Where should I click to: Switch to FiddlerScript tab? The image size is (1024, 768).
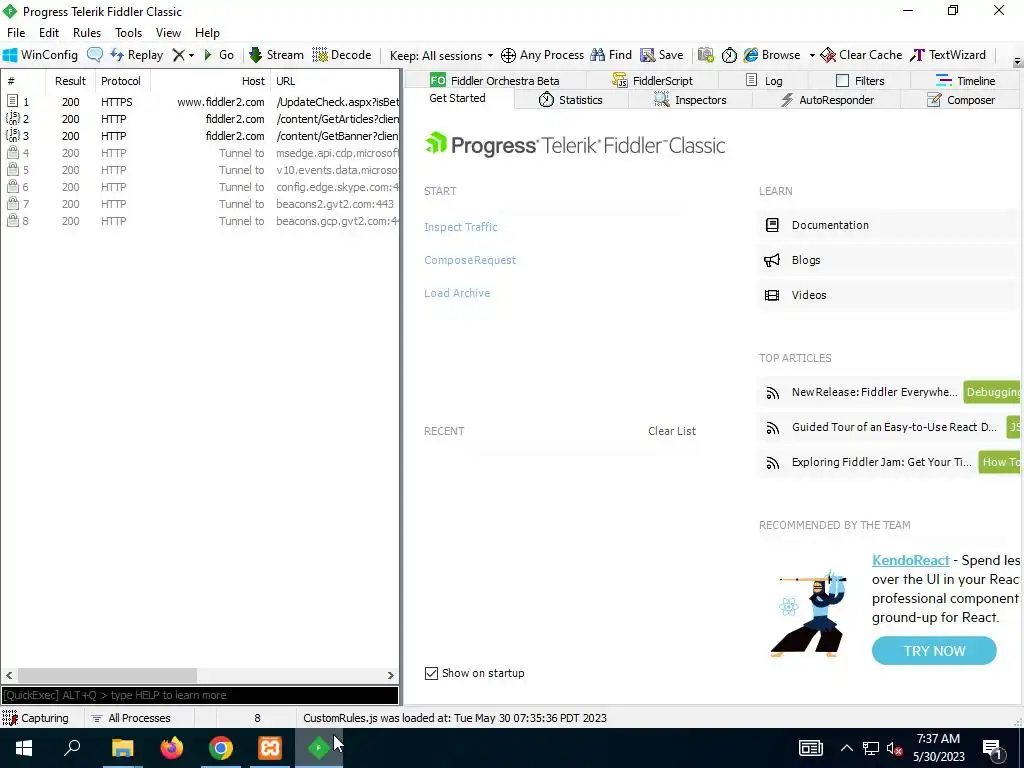pos(652,80)
